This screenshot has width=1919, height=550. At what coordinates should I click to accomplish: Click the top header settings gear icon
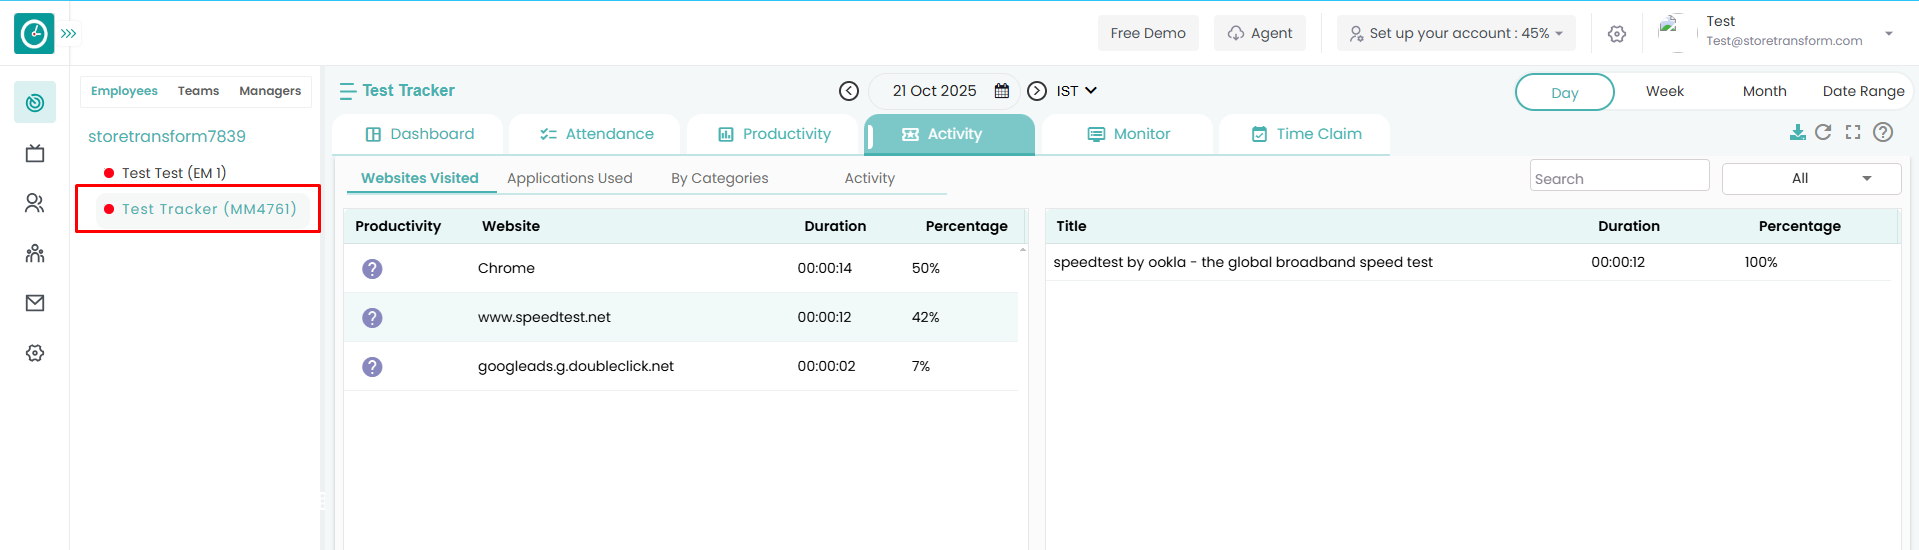coord(1617,33)
